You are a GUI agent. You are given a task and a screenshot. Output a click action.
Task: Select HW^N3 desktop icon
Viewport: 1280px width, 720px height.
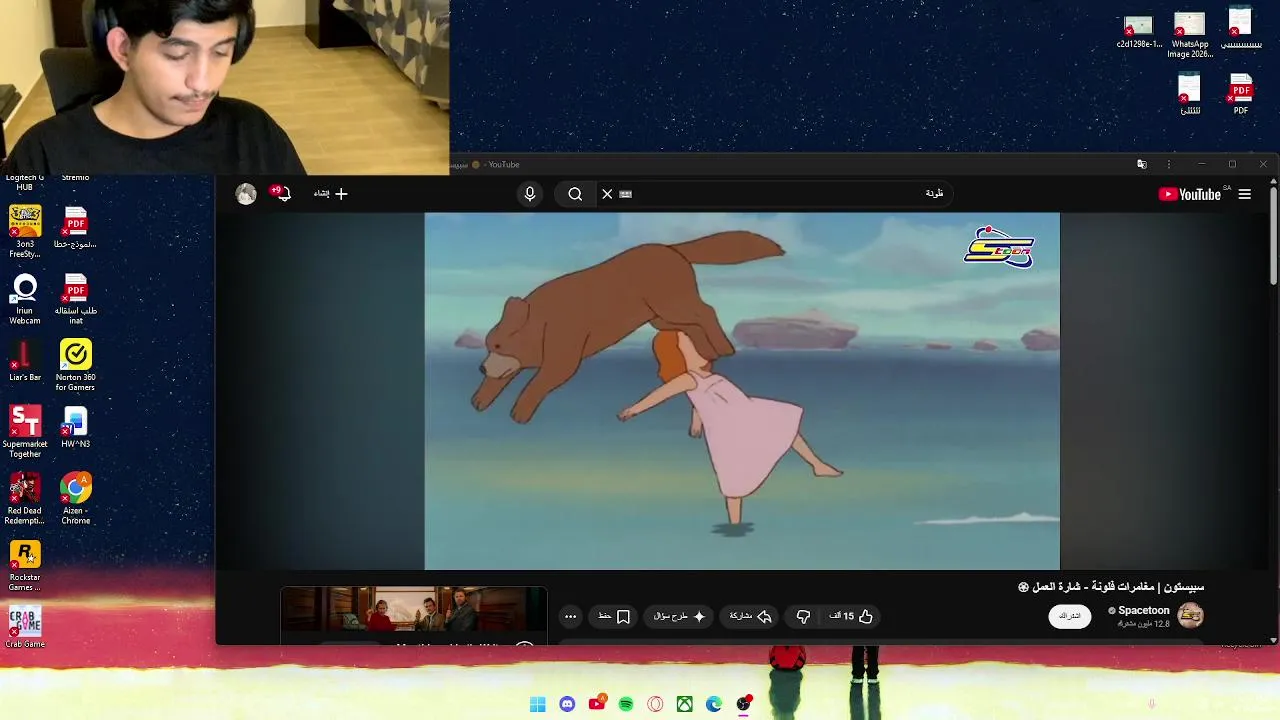point(76,427)
